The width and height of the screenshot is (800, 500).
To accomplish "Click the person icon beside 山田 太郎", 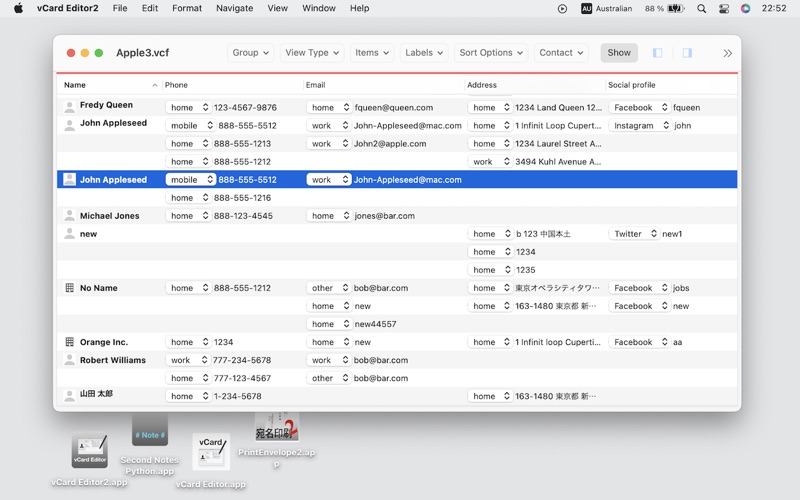I will tap(69, 395).
